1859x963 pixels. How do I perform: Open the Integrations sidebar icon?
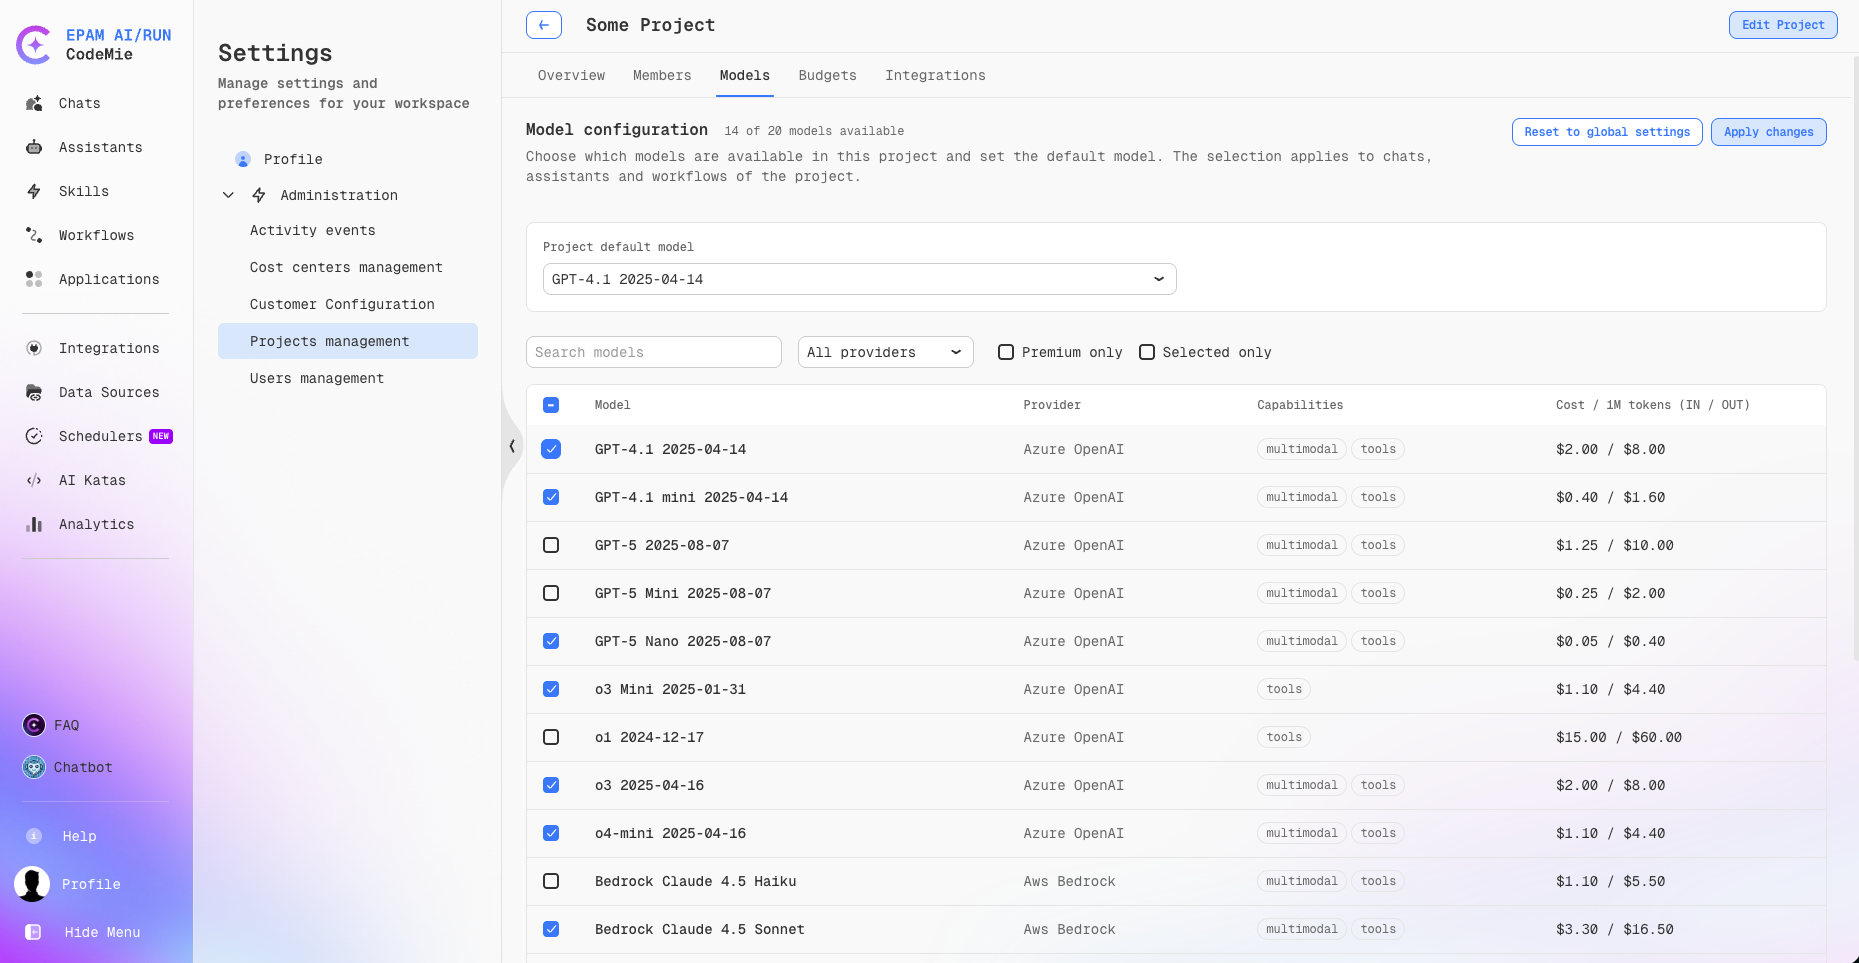tap(34, 348)
